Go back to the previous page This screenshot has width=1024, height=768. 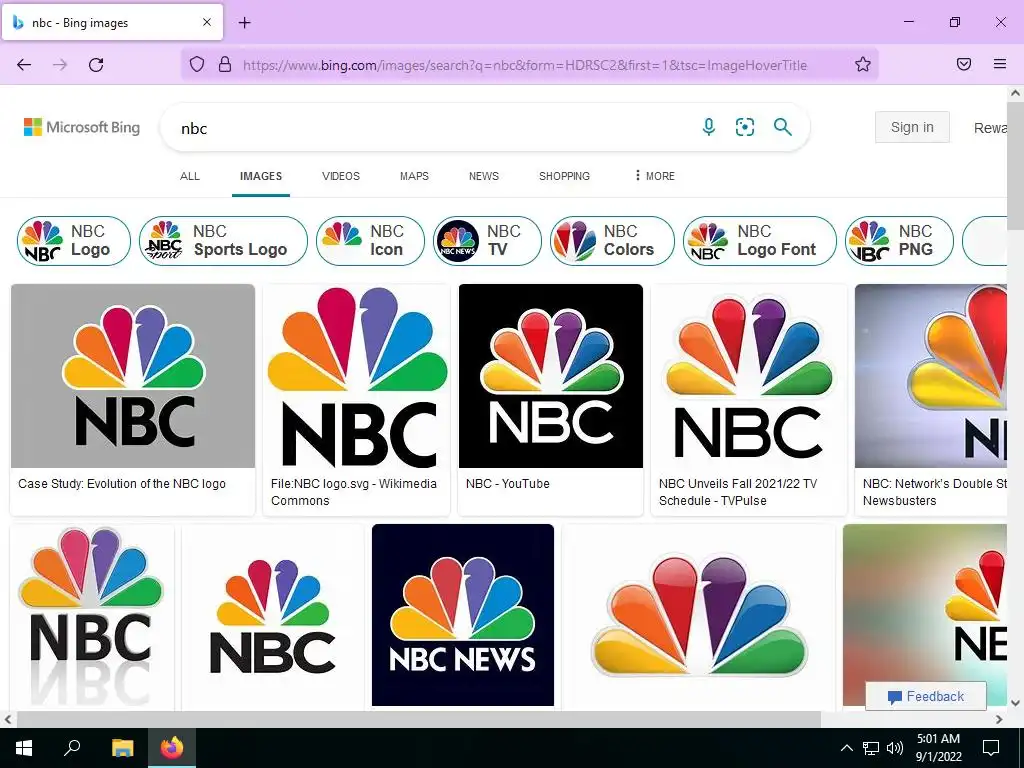(x=24, y=65)
